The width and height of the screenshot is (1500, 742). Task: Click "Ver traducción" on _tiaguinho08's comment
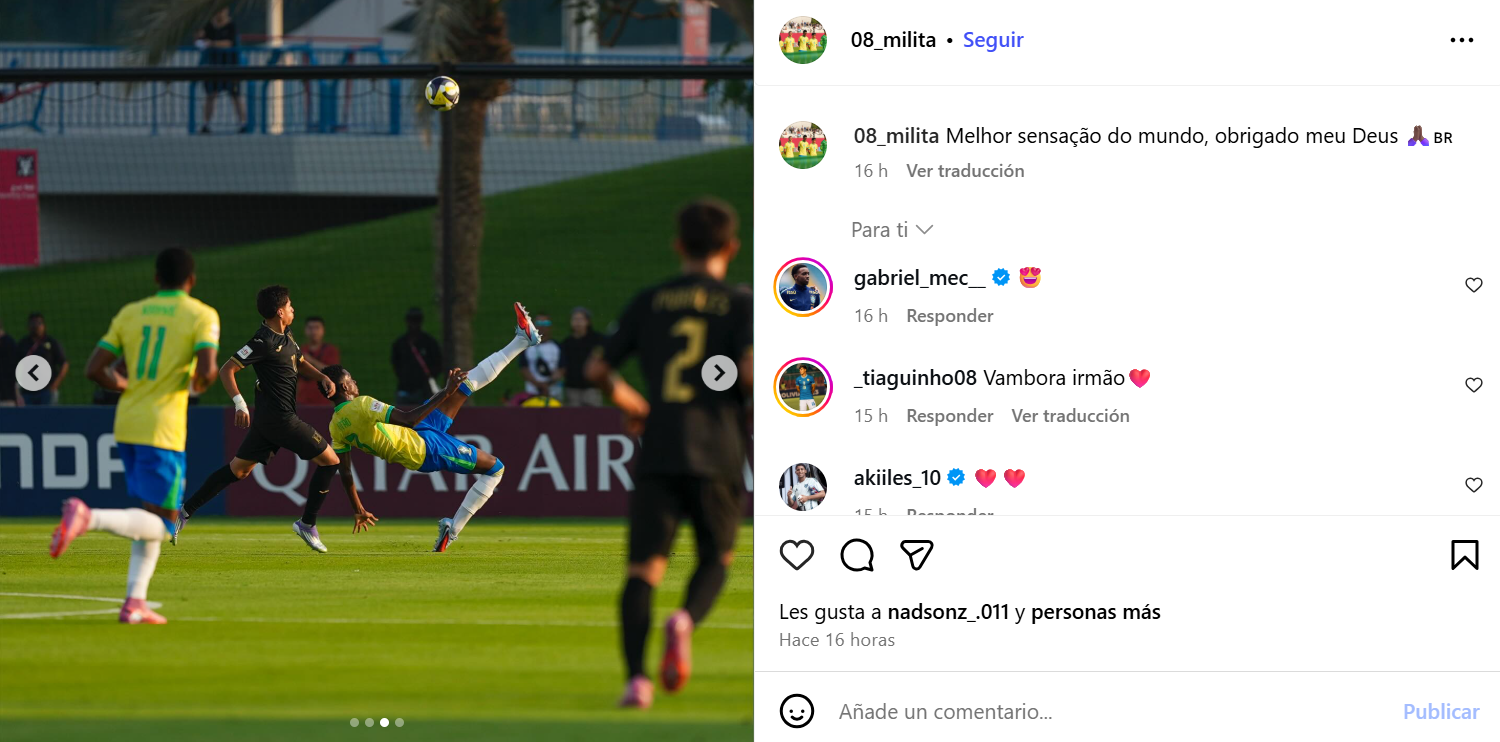pos(1070,416)
